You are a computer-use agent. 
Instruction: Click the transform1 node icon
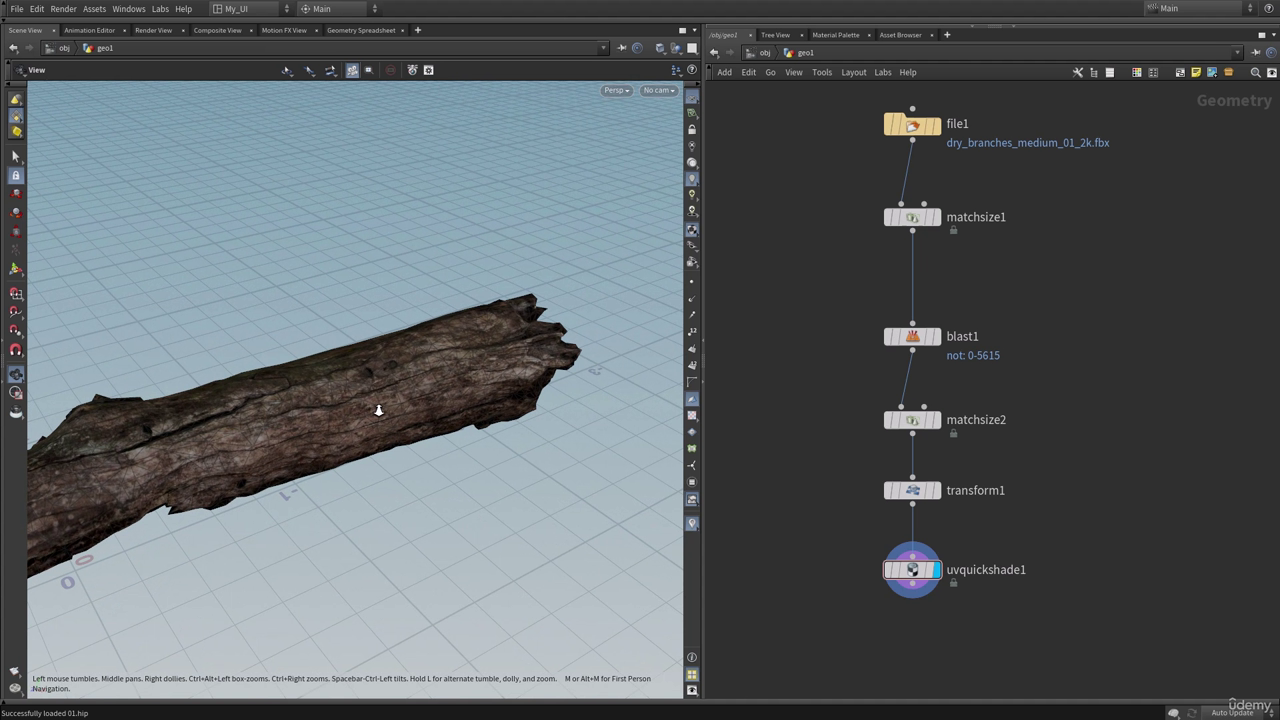point(912,491)
